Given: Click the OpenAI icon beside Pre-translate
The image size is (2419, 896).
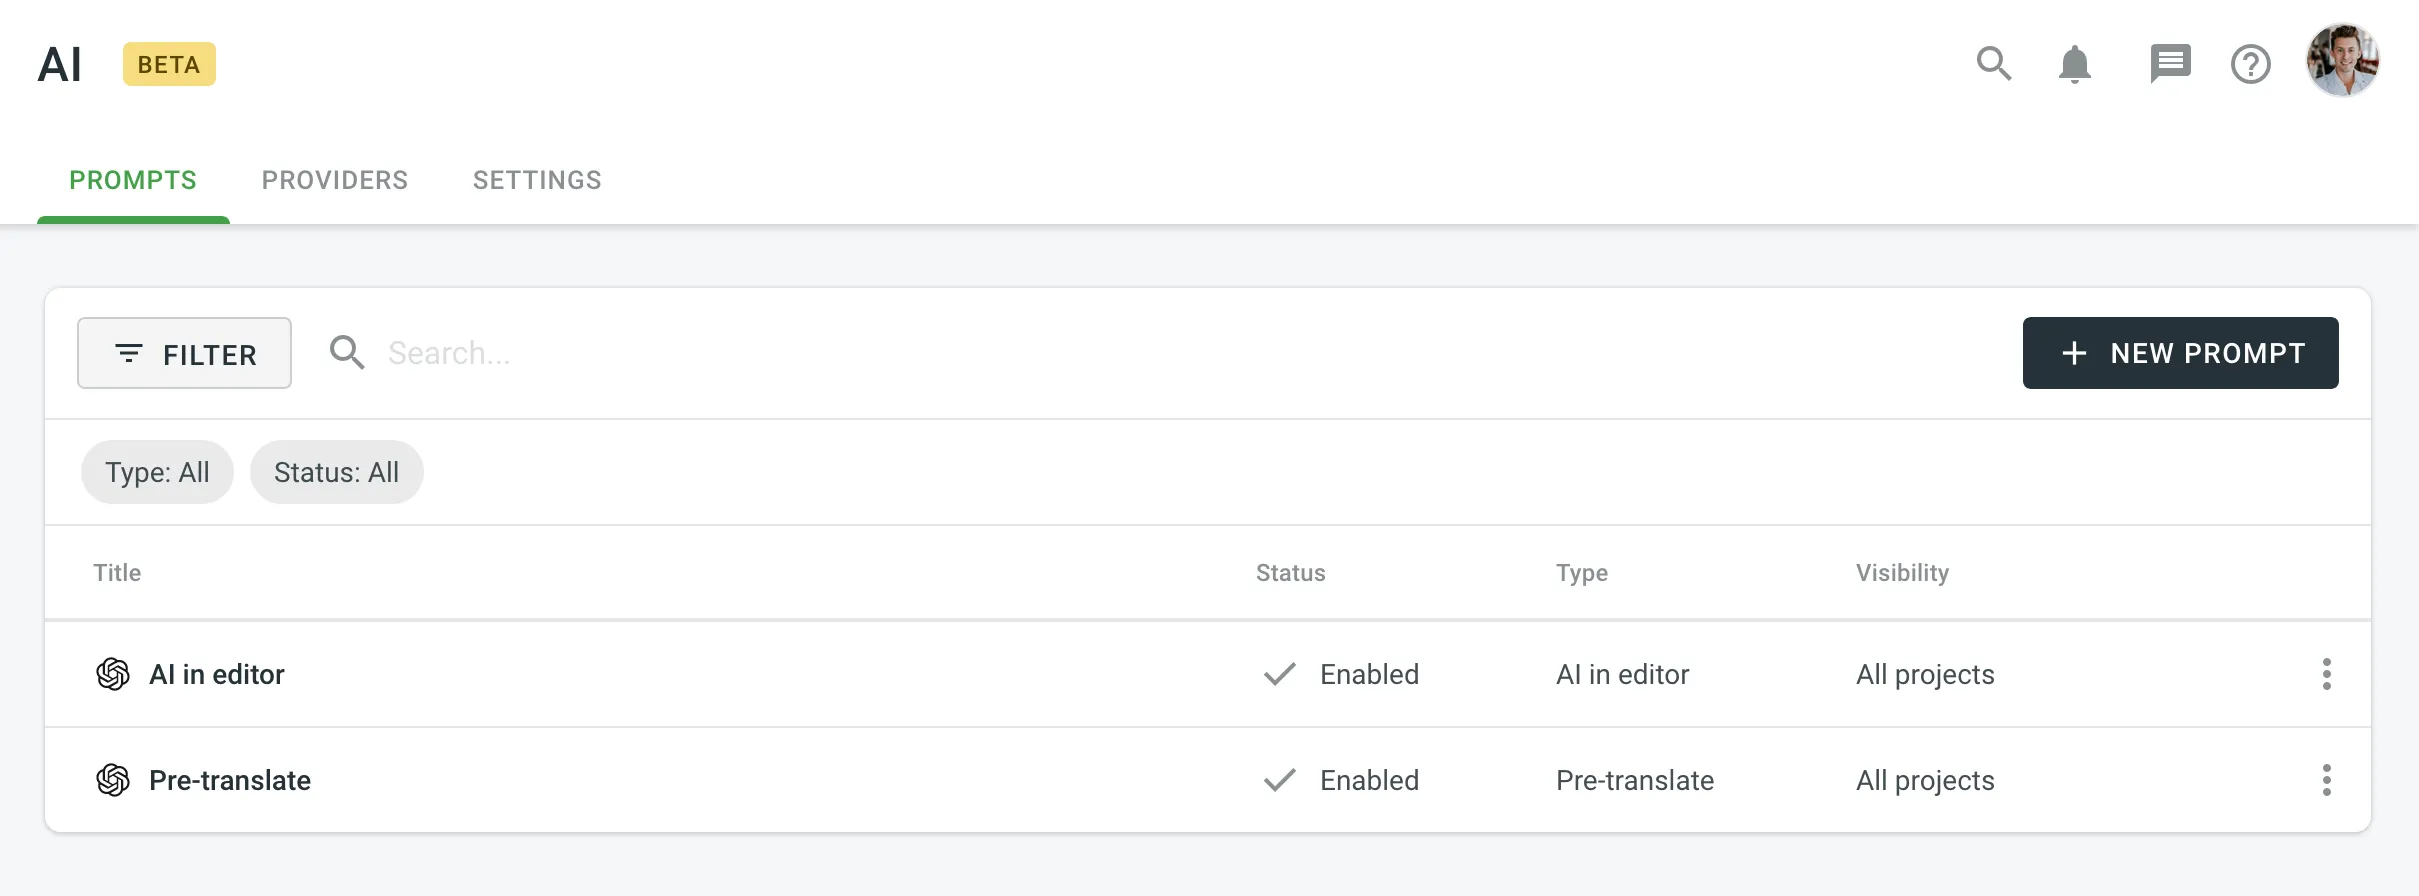Looking at the screenshot, I should pos(113,780).
